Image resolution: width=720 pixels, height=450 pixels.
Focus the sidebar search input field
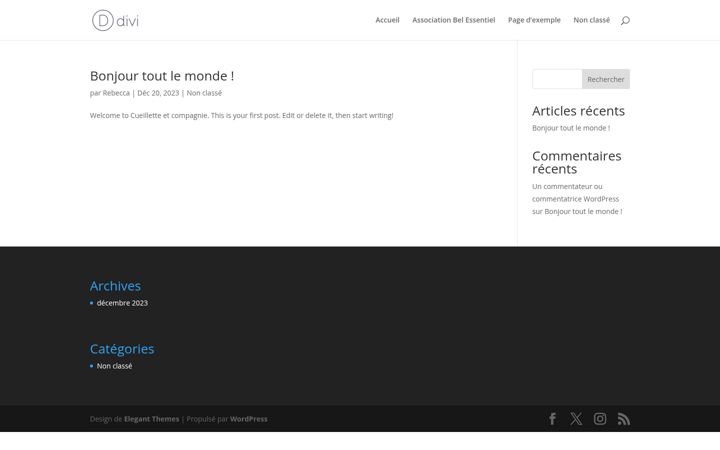[x=557, y=79]
